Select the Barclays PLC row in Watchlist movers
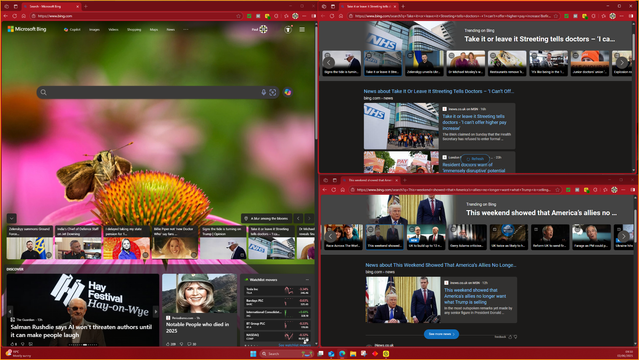 coord(277,302)
